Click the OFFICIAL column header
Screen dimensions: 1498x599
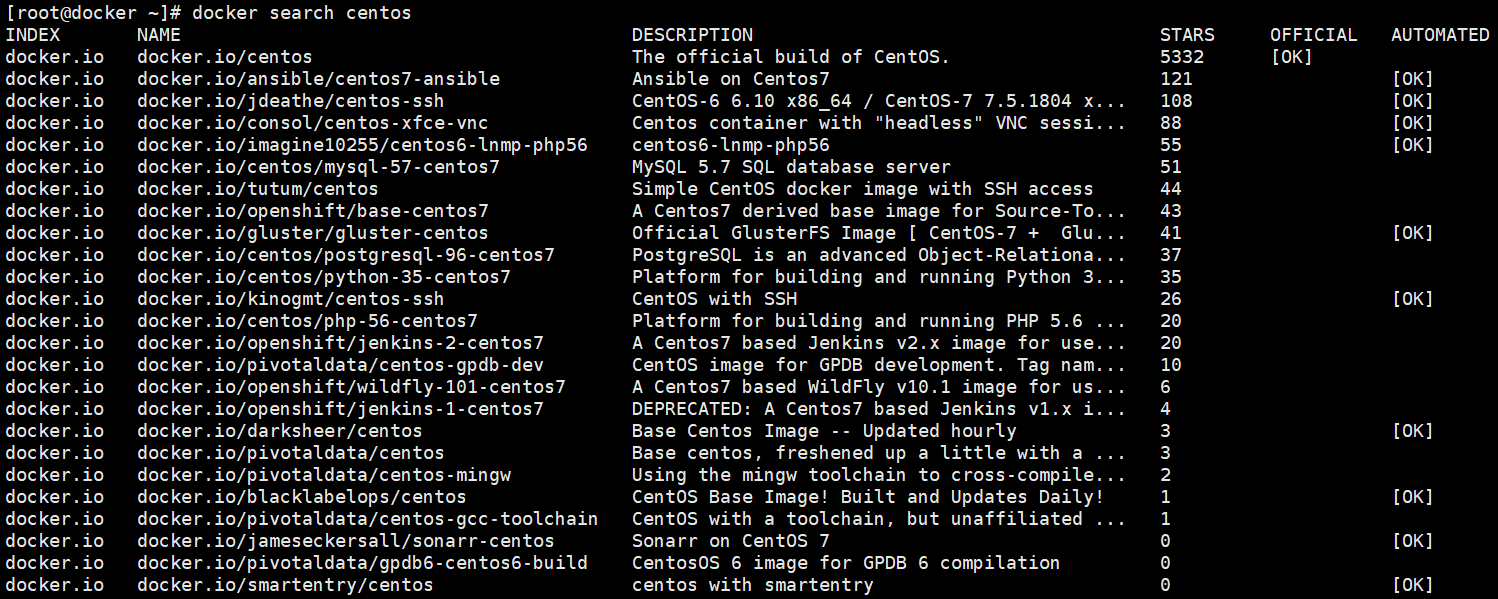pos(1314,35)
